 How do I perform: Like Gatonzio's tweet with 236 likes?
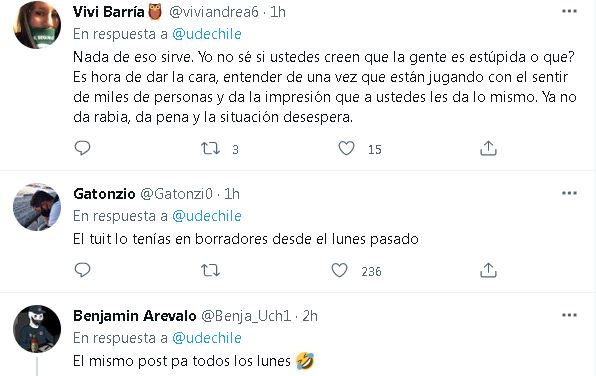(339, 270)
